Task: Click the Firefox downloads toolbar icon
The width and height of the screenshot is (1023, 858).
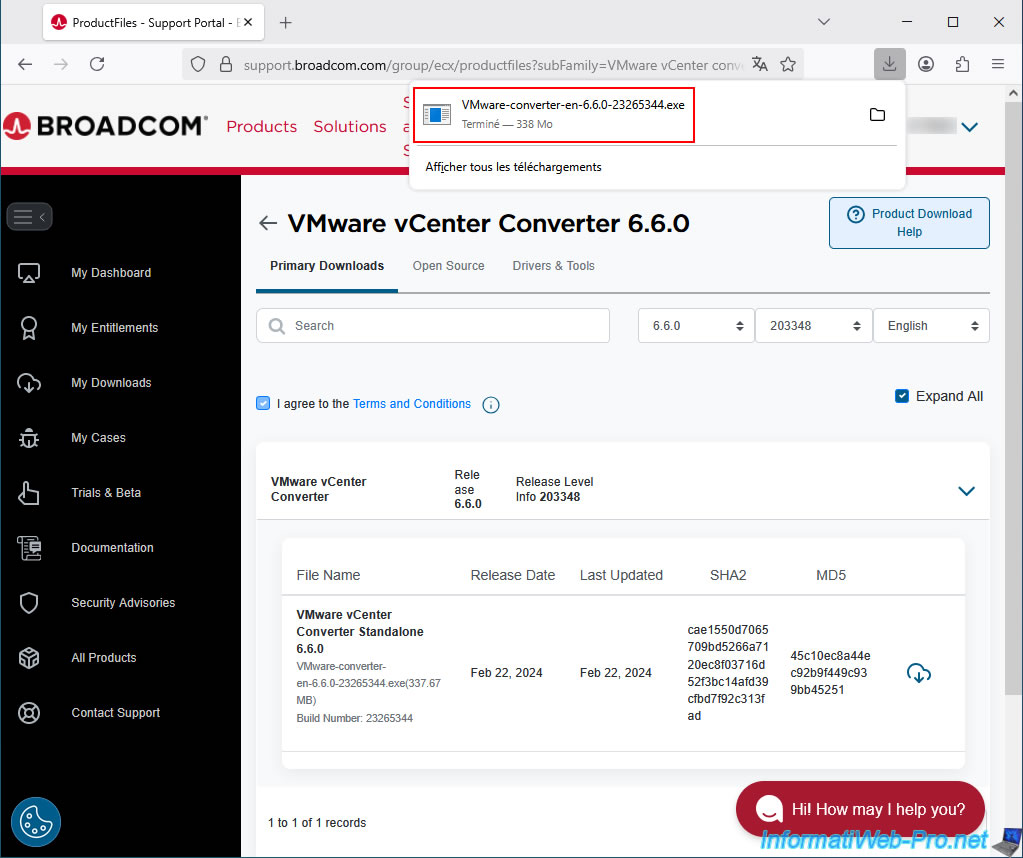Action: click(888, 64)
